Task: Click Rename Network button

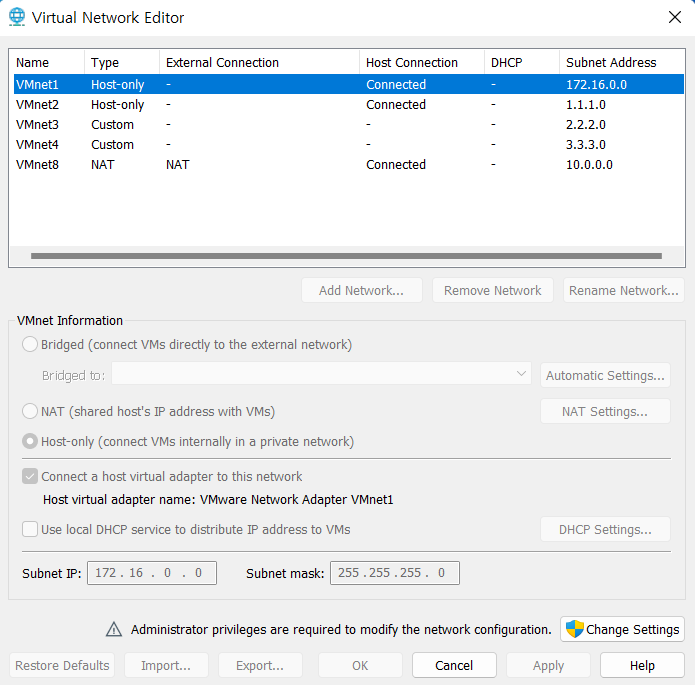Action: tap(624, 290)
